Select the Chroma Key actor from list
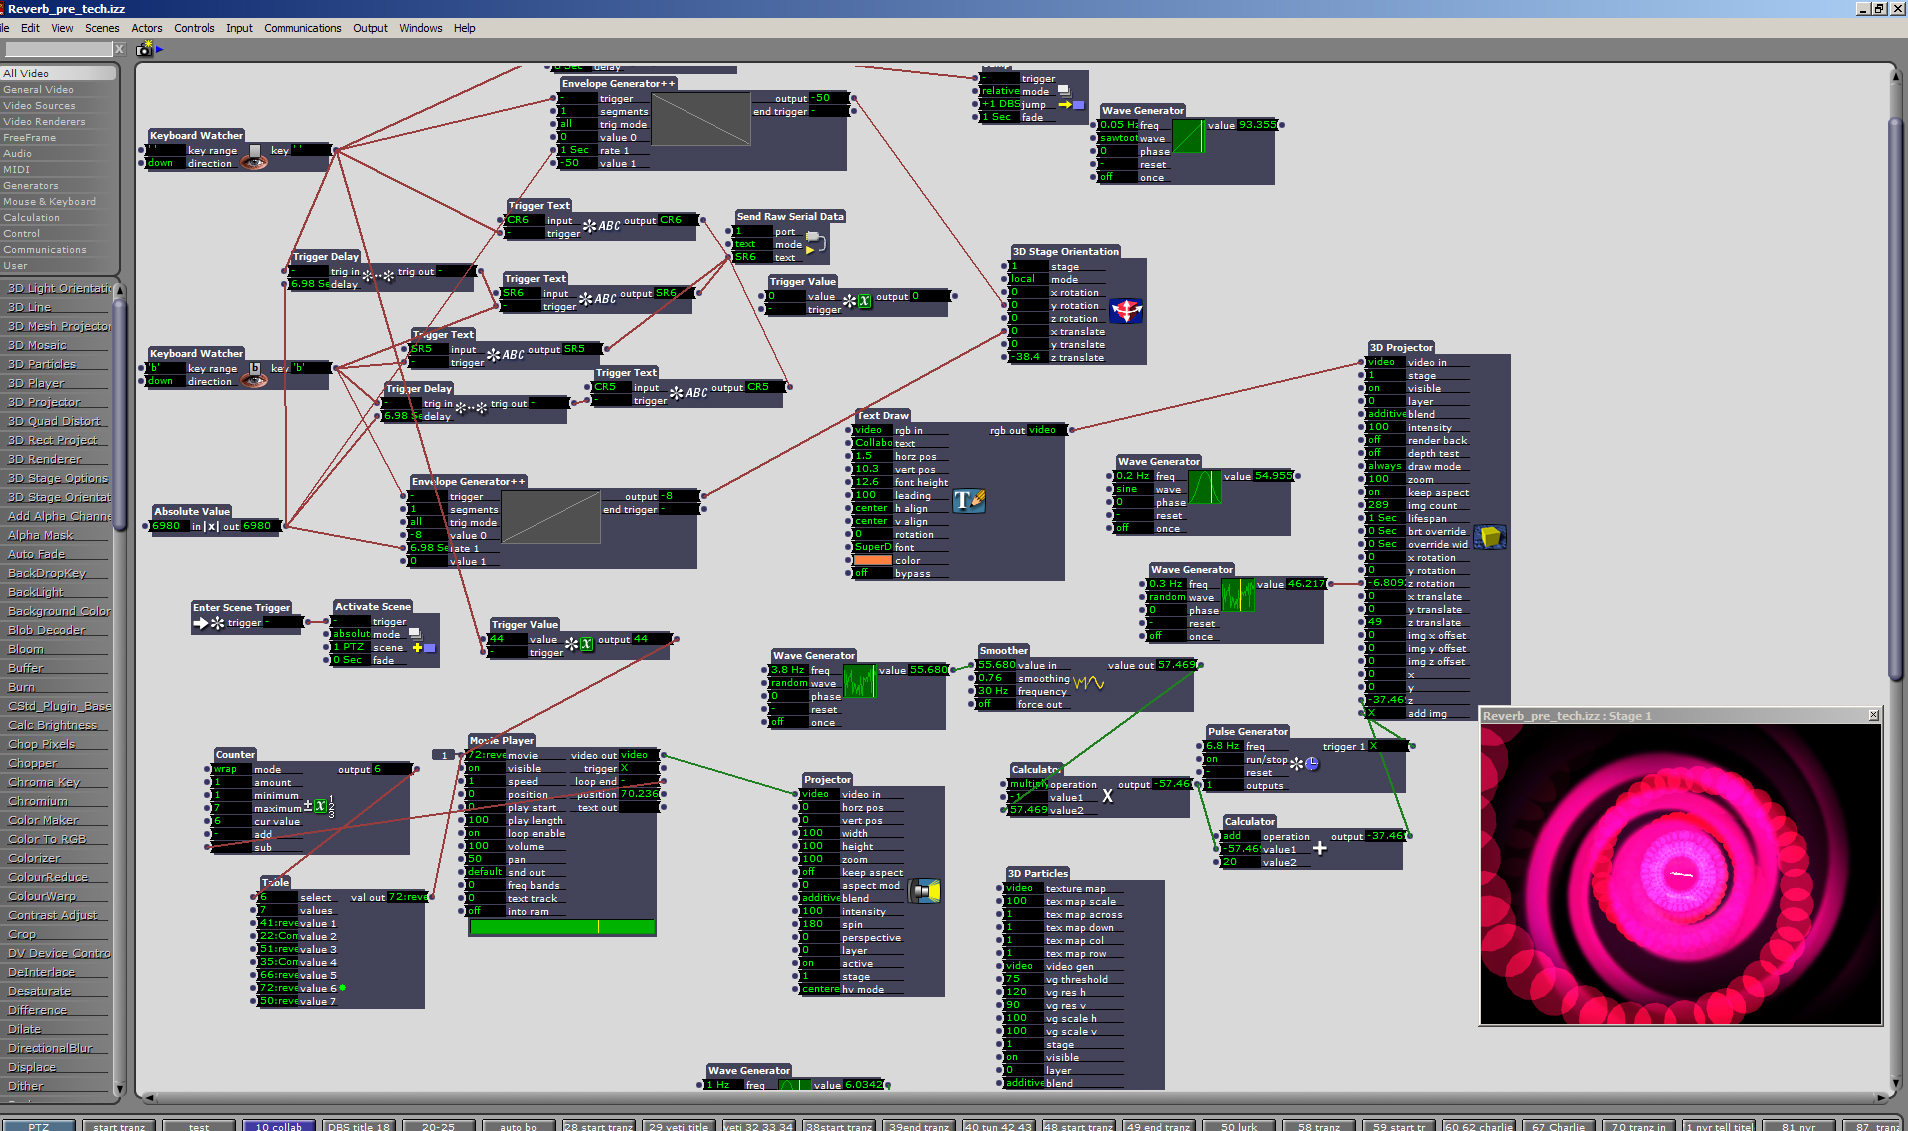 (x=44, y=782)
